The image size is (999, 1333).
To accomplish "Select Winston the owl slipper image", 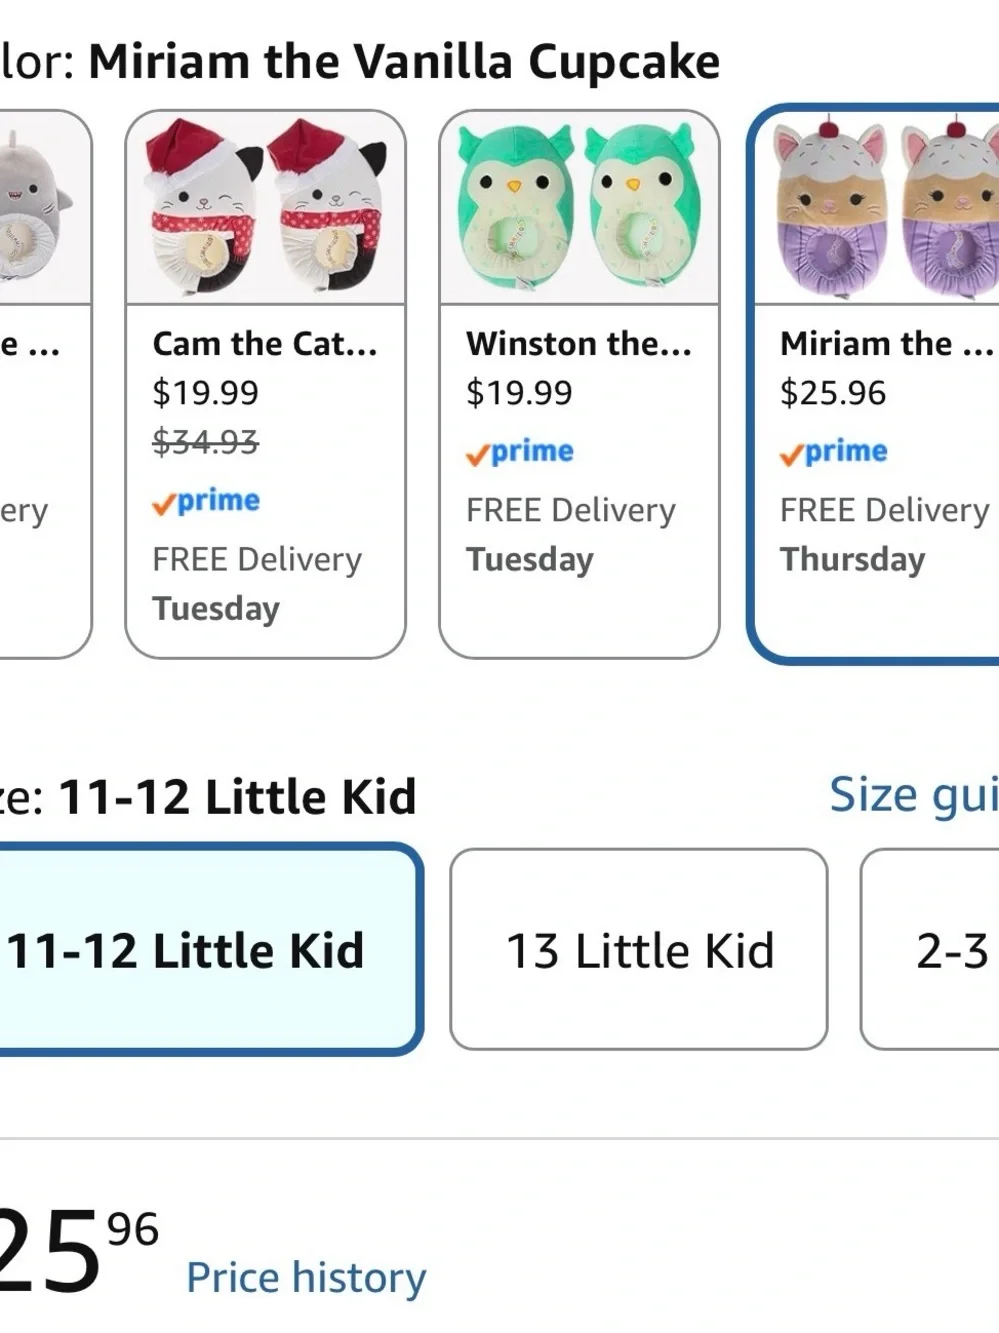I will point(579,207).
